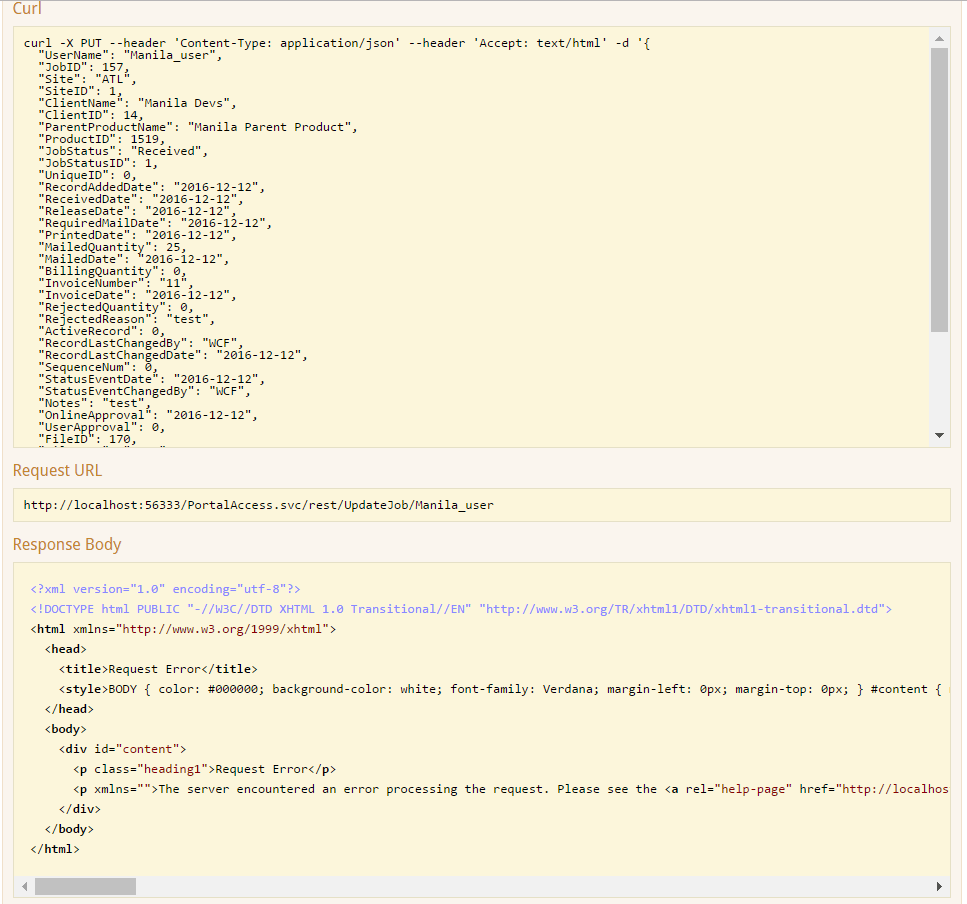967x904 pixels.
Task: Click the "ActiveRecord": 0 line
Action: pos(101,332)
